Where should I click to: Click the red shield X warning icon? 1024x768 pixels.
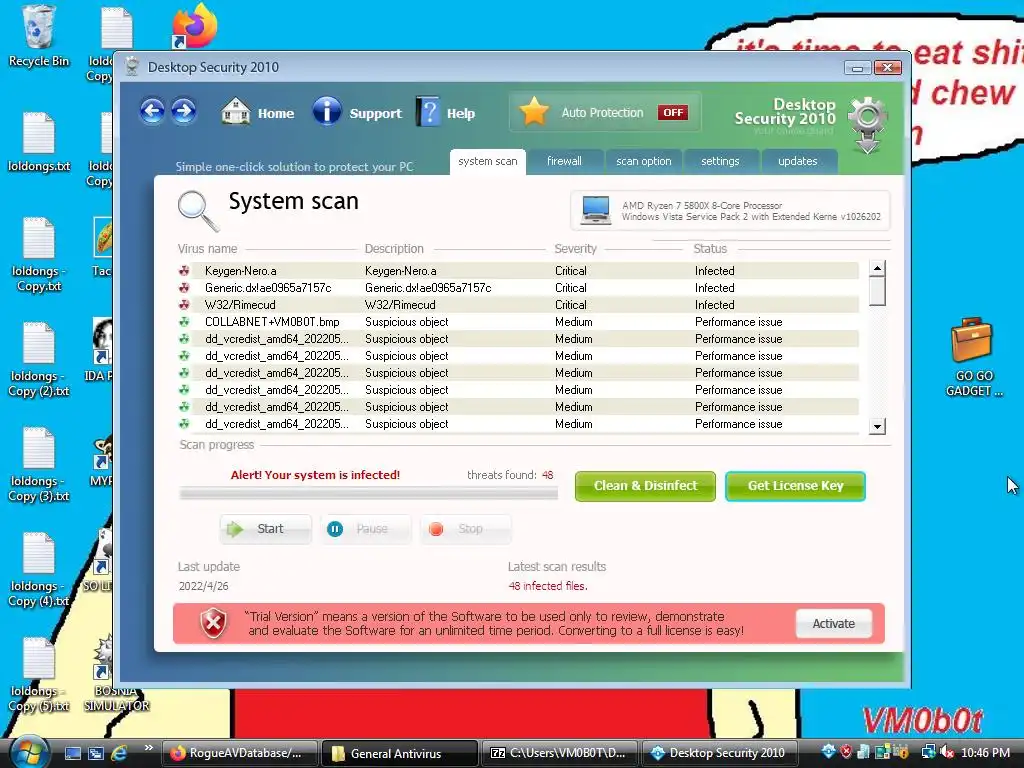pos(213,624)
